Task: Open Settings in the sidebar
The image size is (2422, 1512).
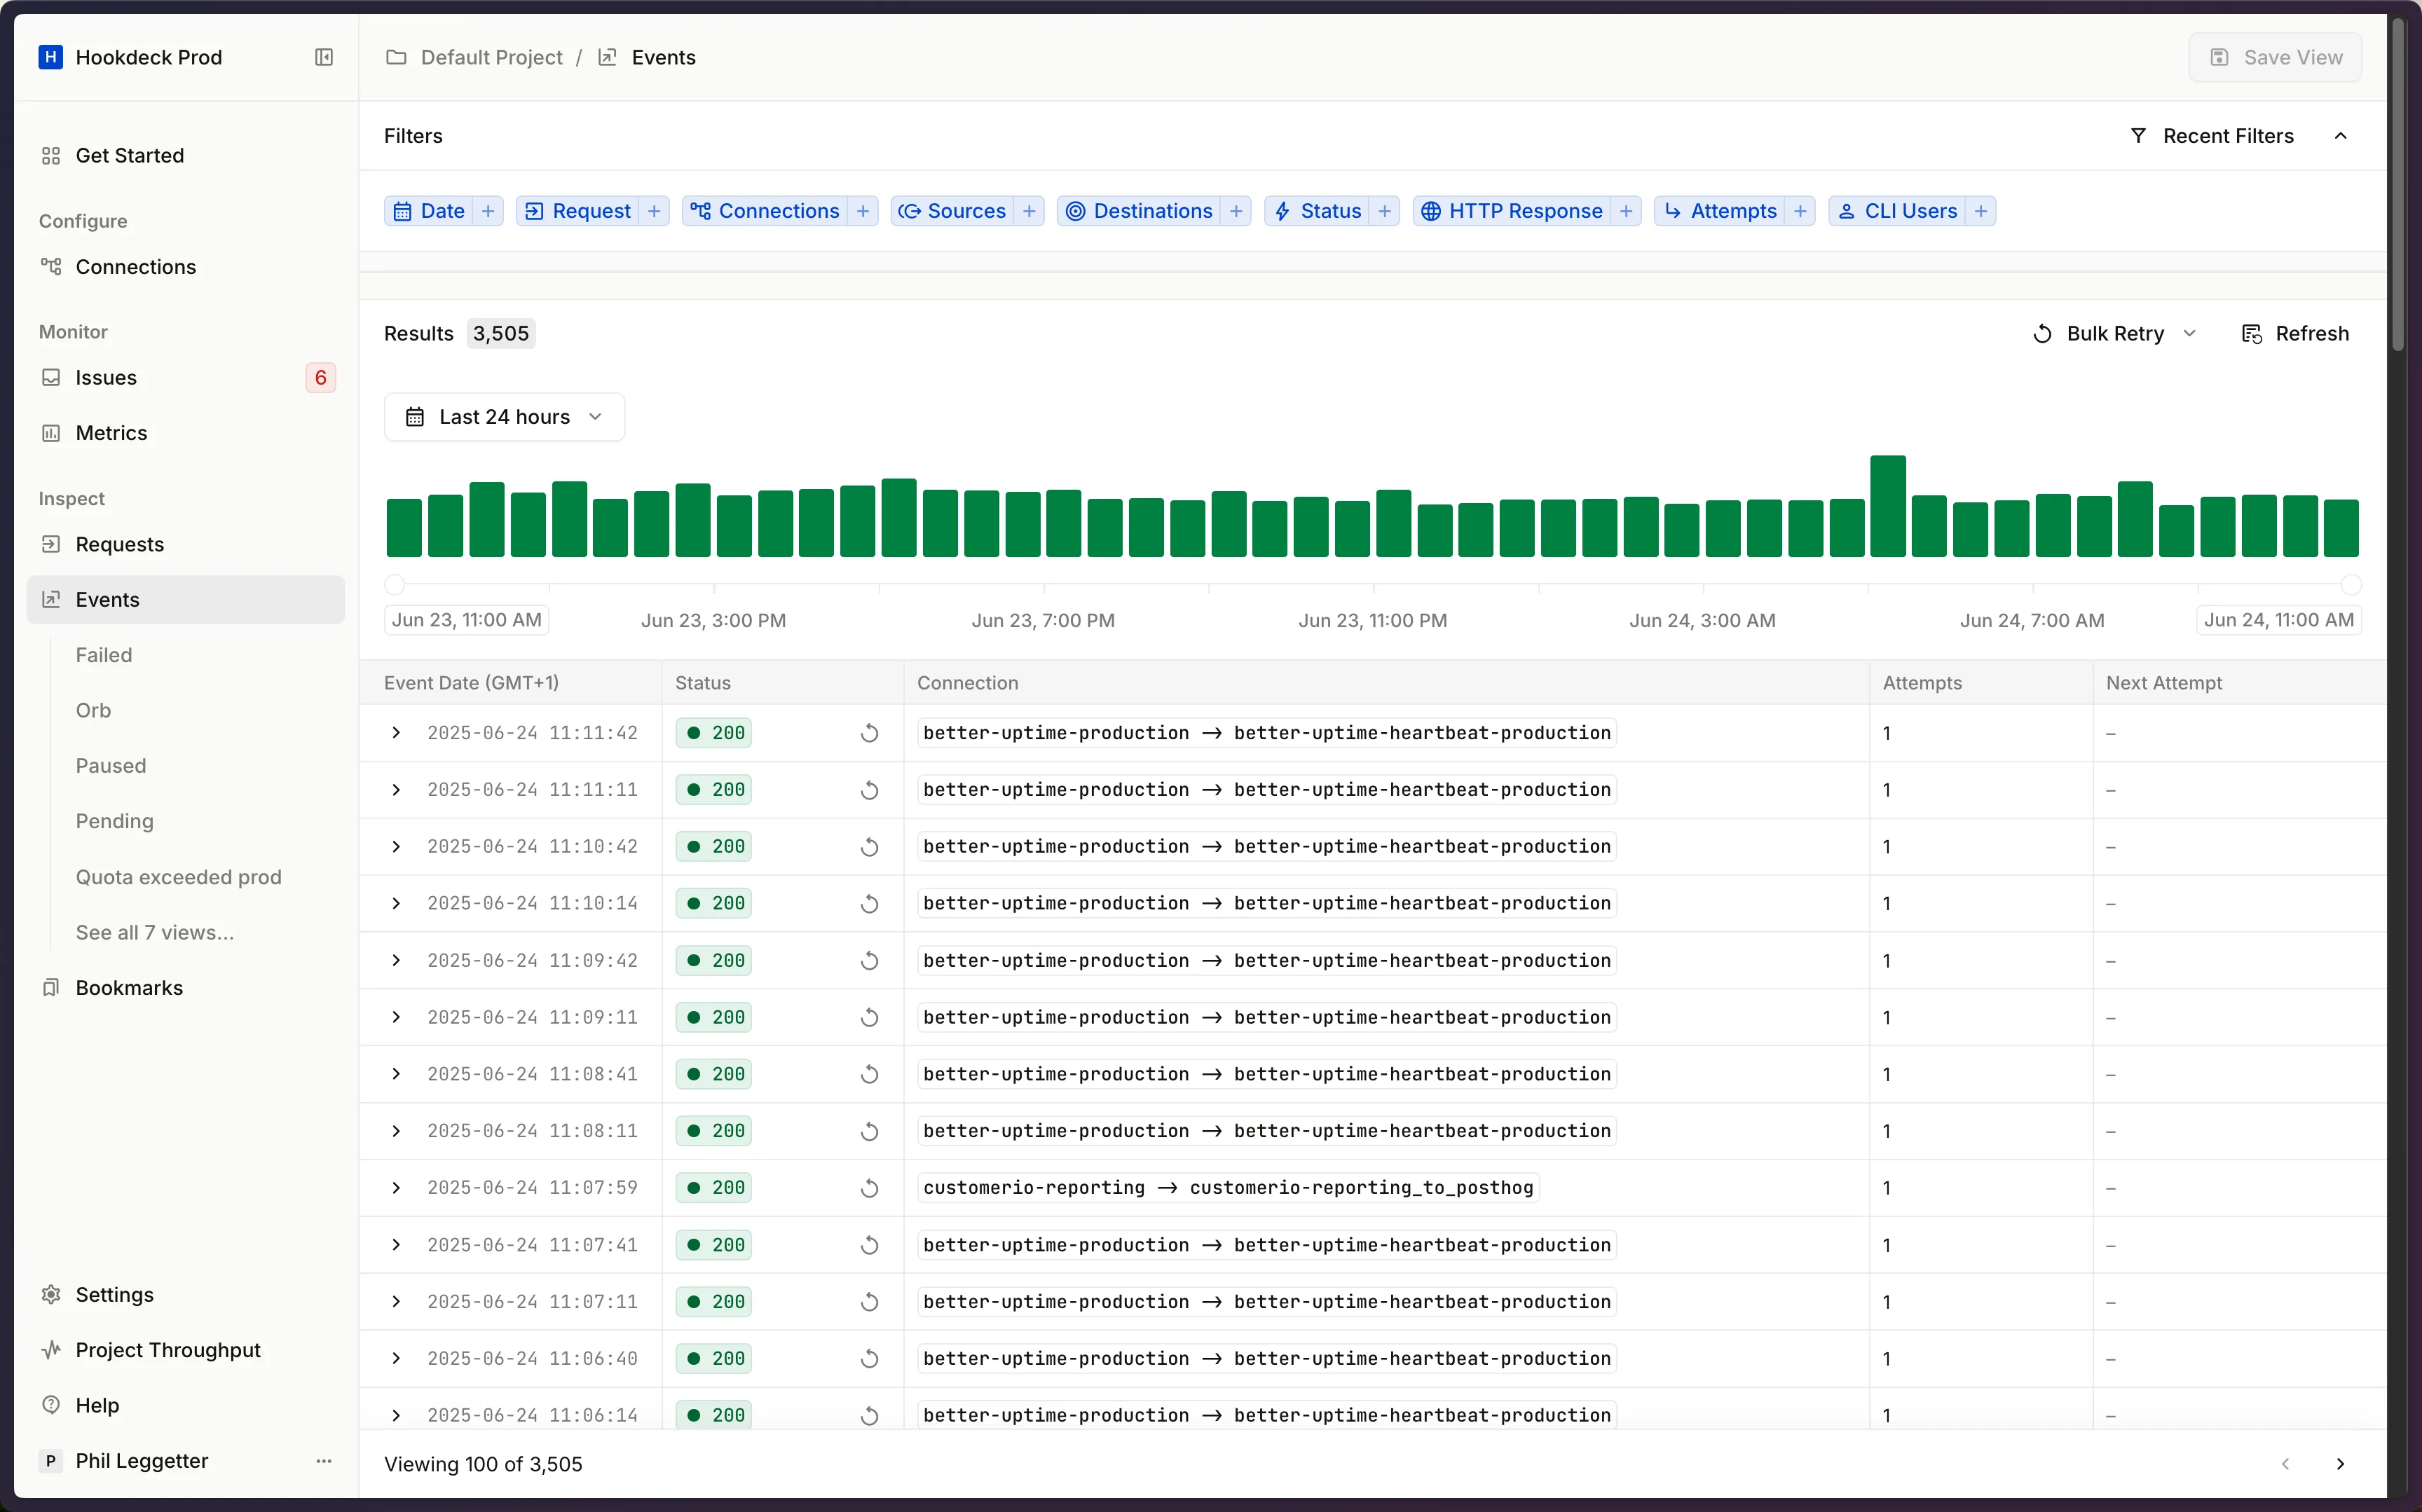Action: point(185,1295)
